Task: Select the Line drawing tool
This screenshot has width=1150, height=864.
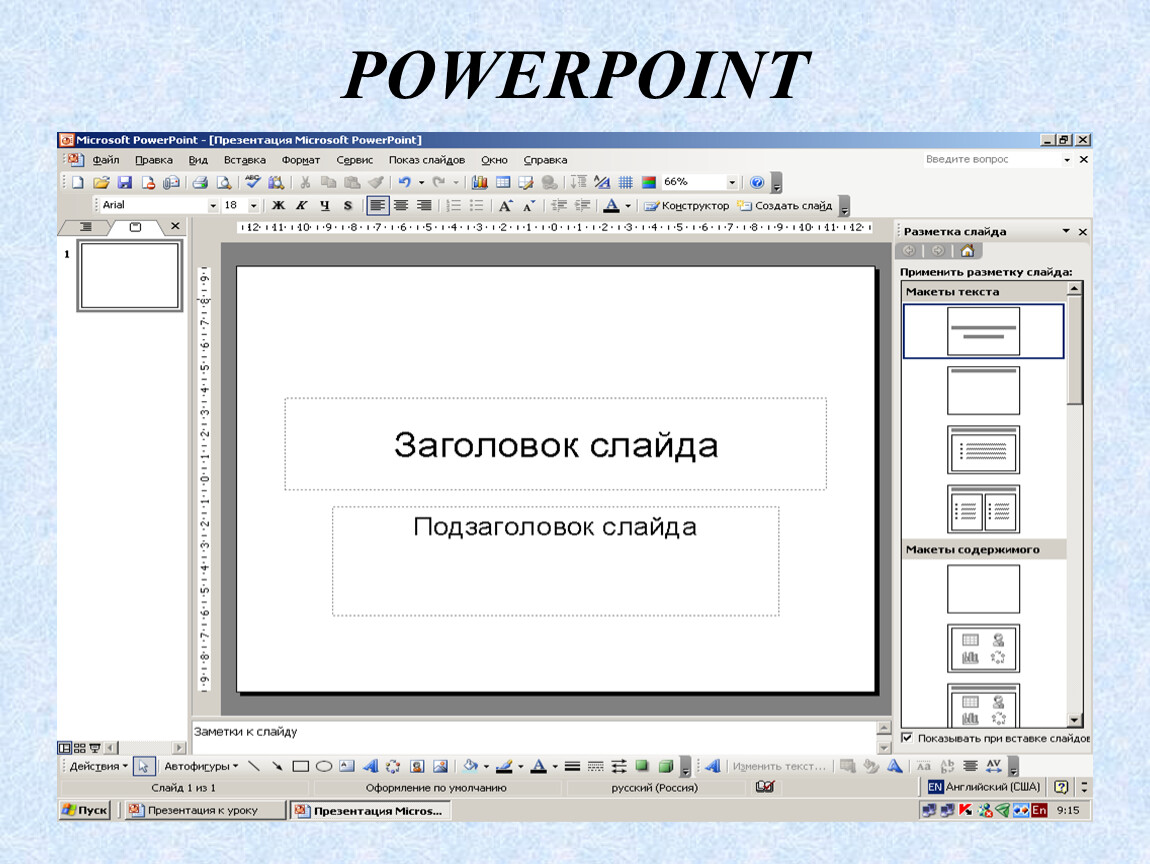Action: click(x=254, y=766)
